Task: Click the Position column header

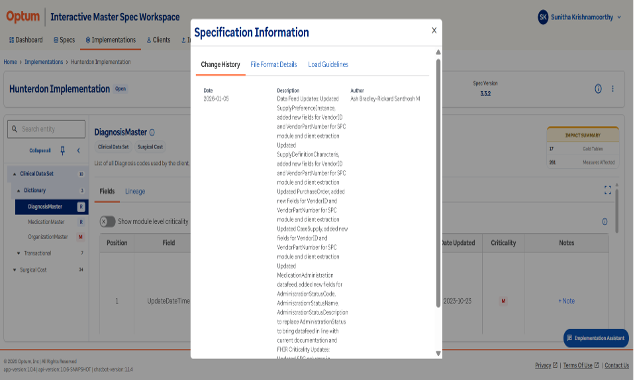Action: [x=117, y=243]
